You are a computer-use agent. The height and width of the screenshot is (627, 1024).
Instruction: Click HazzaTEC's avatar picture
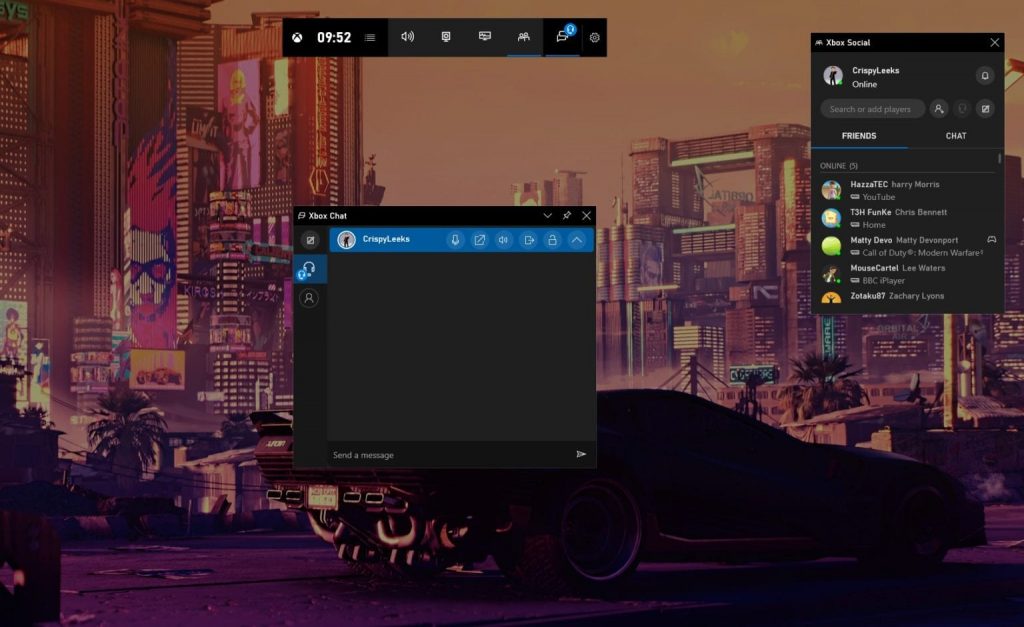click(831, 190)
